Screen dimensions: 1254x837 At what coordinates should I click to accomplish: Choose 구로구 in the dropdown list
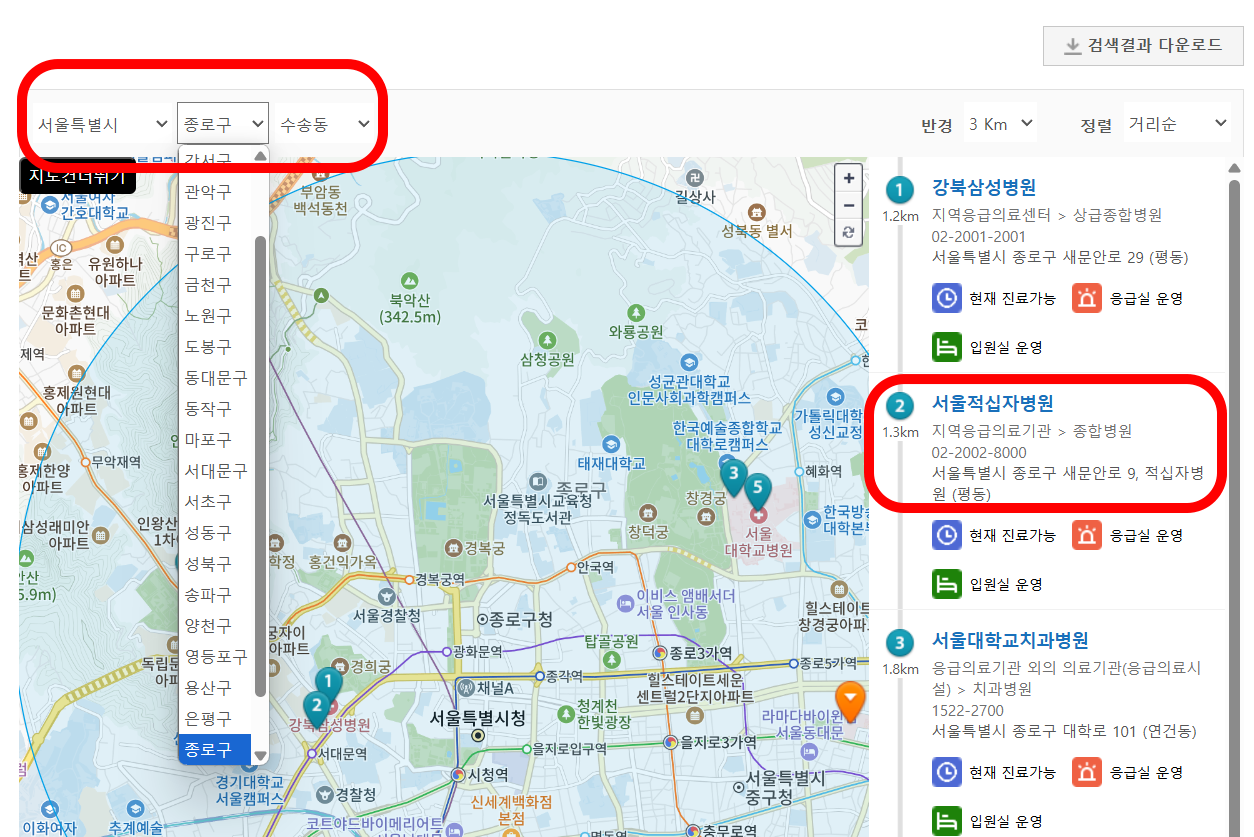[208, 253]
